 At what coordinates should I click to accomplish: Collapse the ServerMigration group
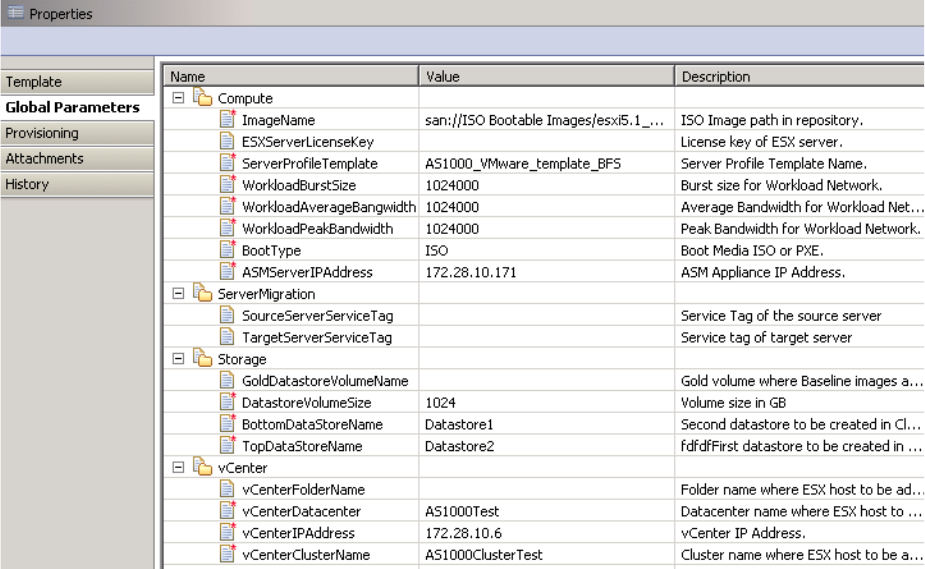pyautogui.click(x=177, y=294)
